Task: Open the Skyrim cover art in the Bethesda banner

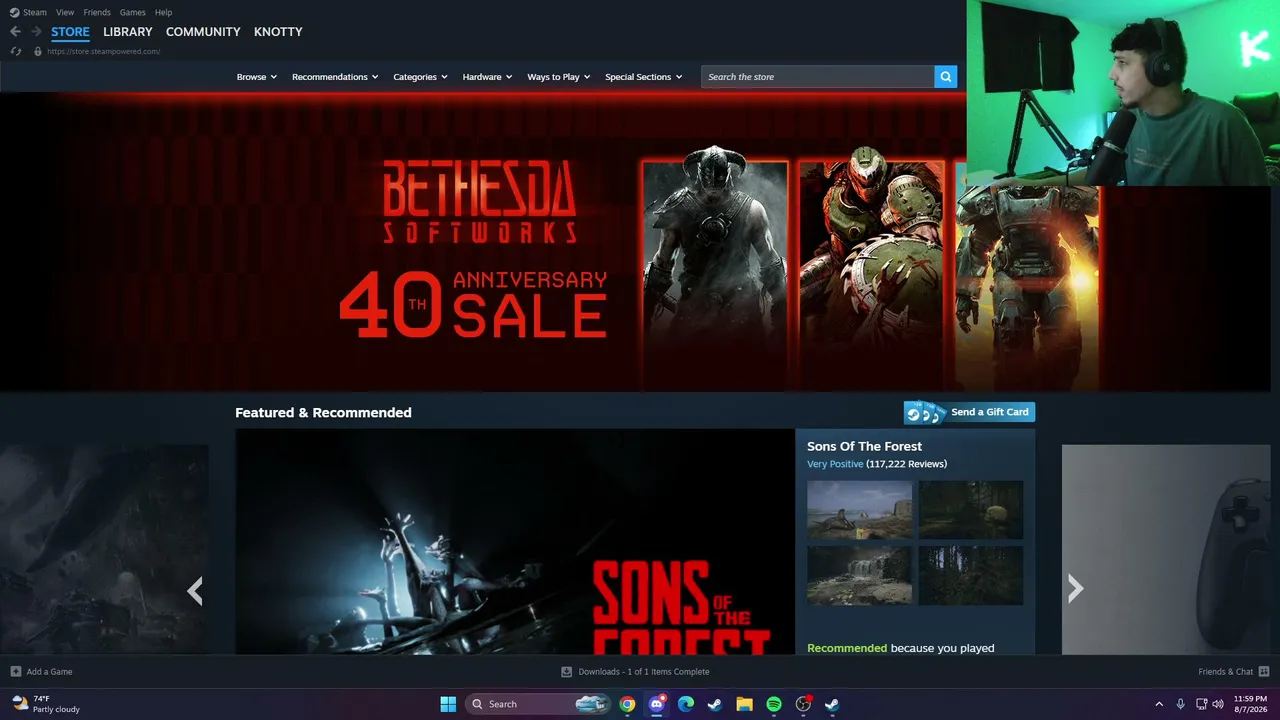Action: (x=715, y=275)
